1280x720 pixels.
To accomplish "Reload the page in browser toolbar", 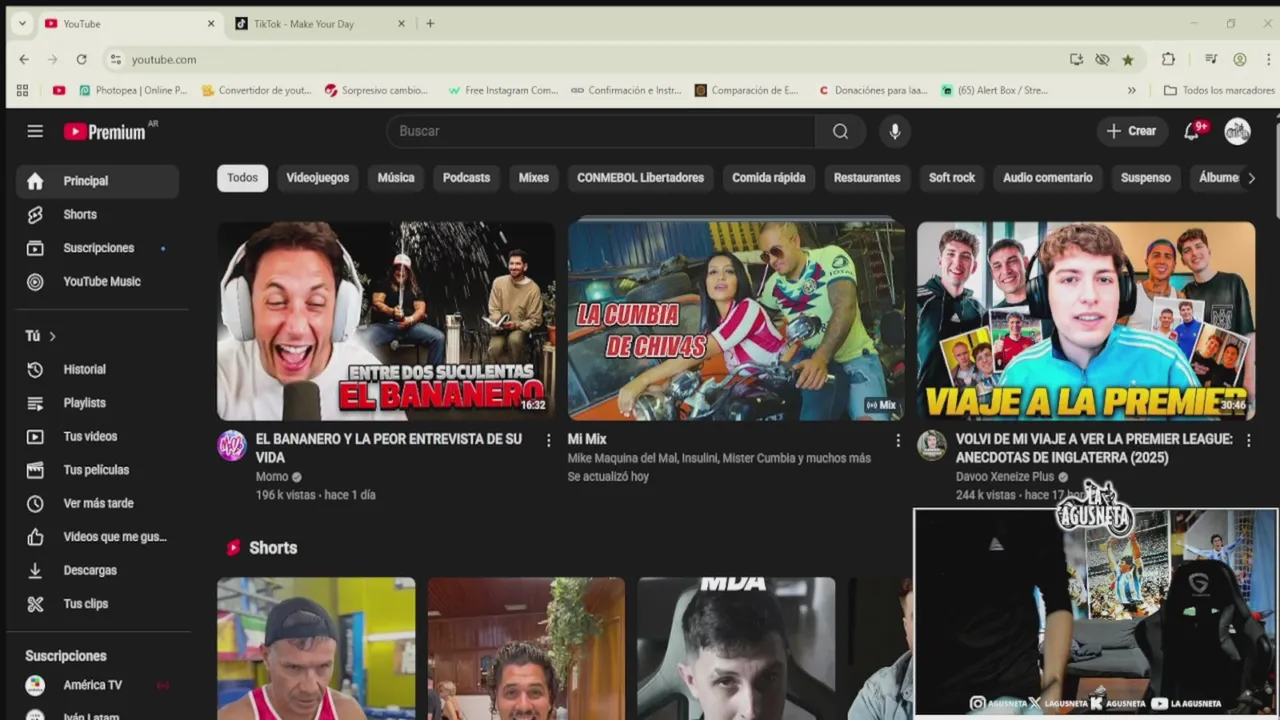I will click(81, 60).
